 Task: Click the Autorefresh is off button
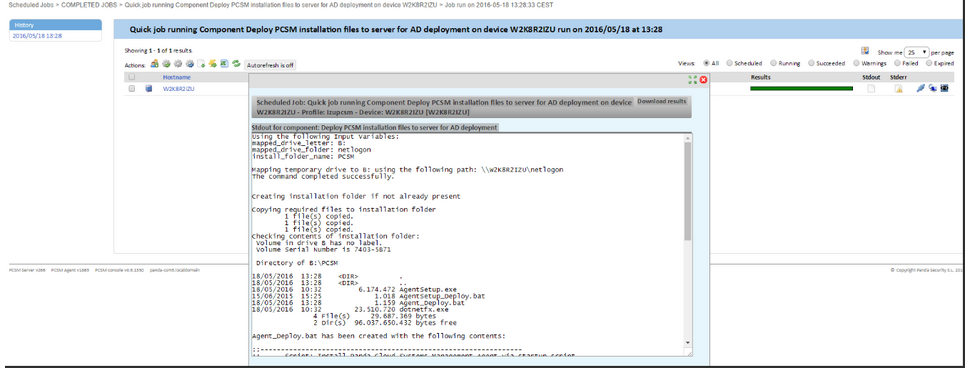pos(270,65)
